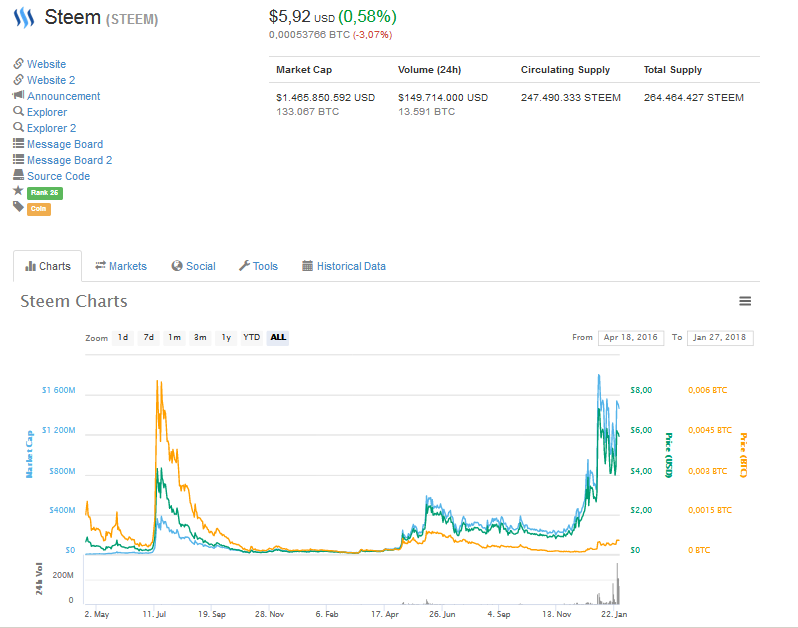Click the 24h Vol axis label

point(39,579)
